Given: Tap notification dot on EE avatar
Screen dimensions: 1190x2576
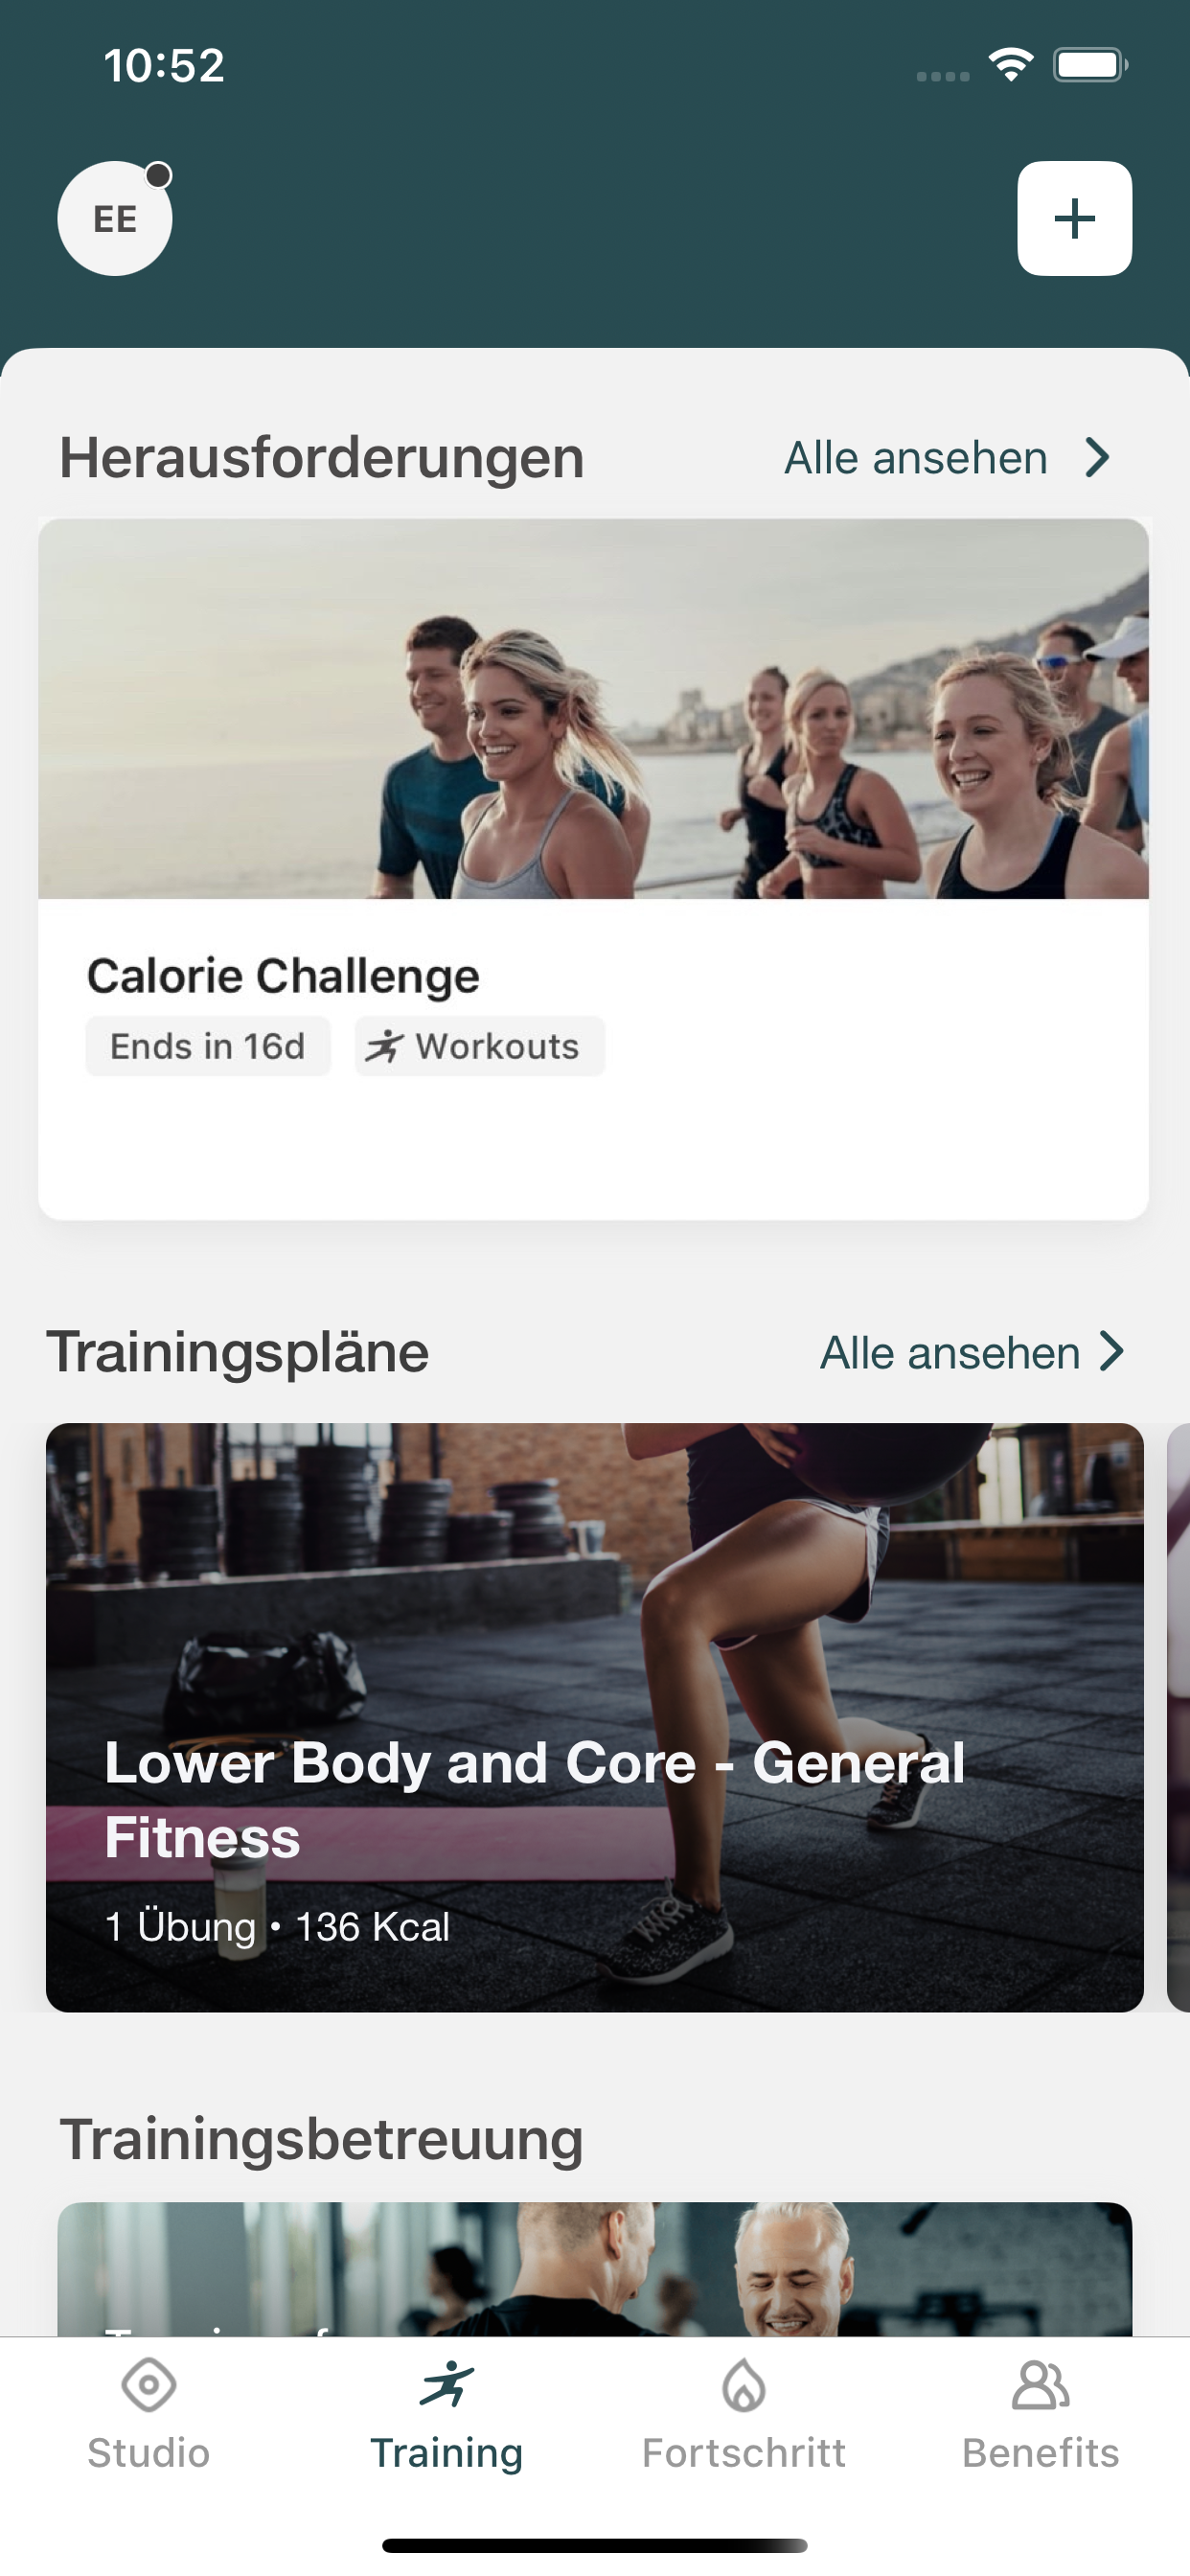Looking at the screenshot, I should pyautogui.click(x=158, y=175).
